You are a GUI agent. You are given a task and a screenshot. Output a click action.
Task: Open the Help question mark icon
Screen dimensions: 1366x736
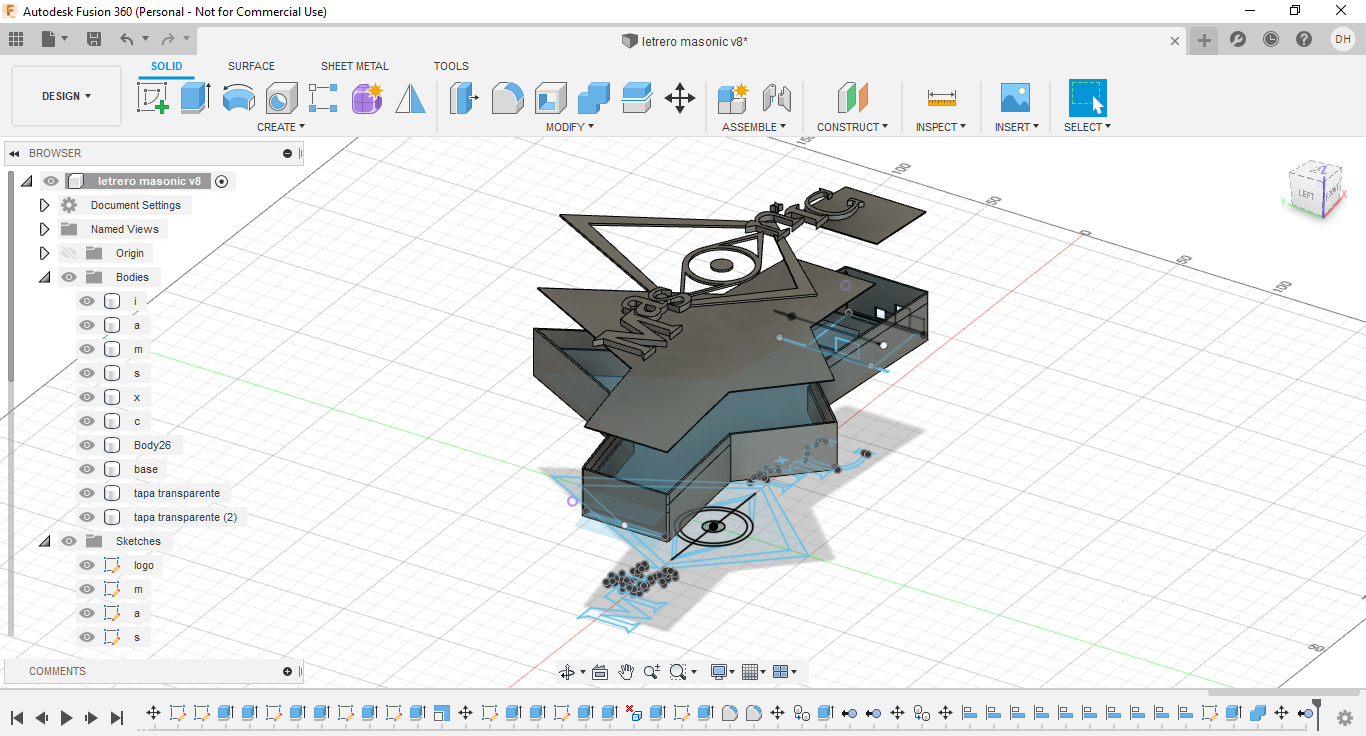pyautogui.click(x=1303, y=39)
